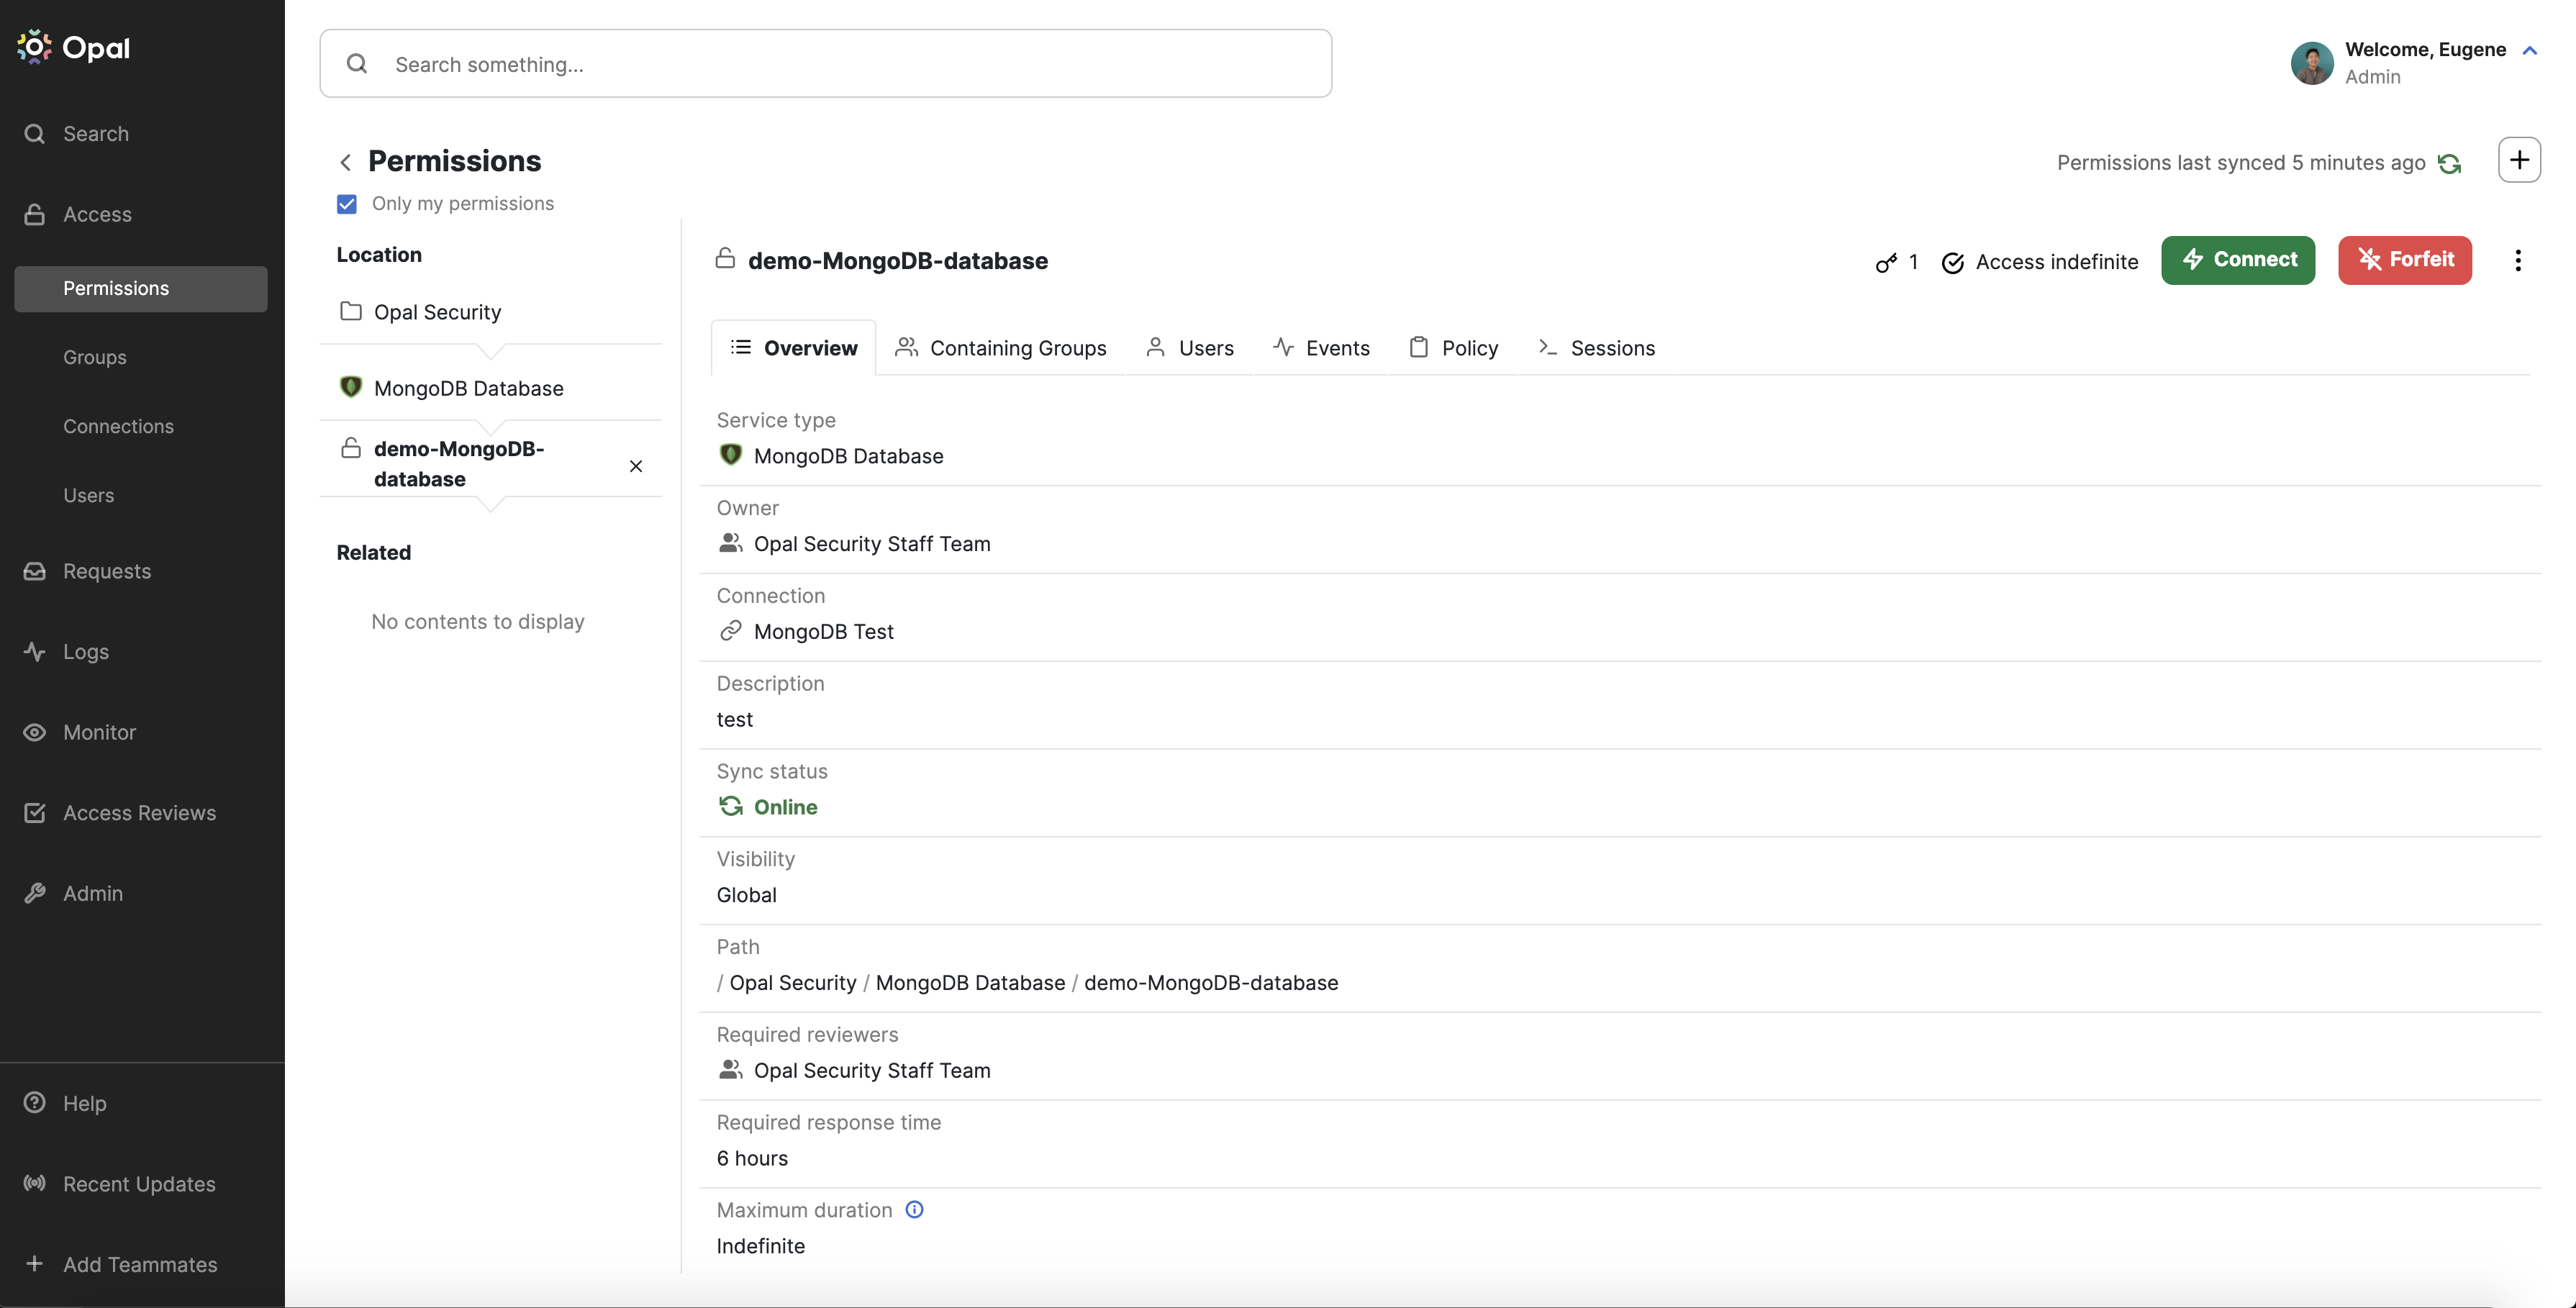
Task: Click Opal Security in the Path
Action: click(793, 983)
